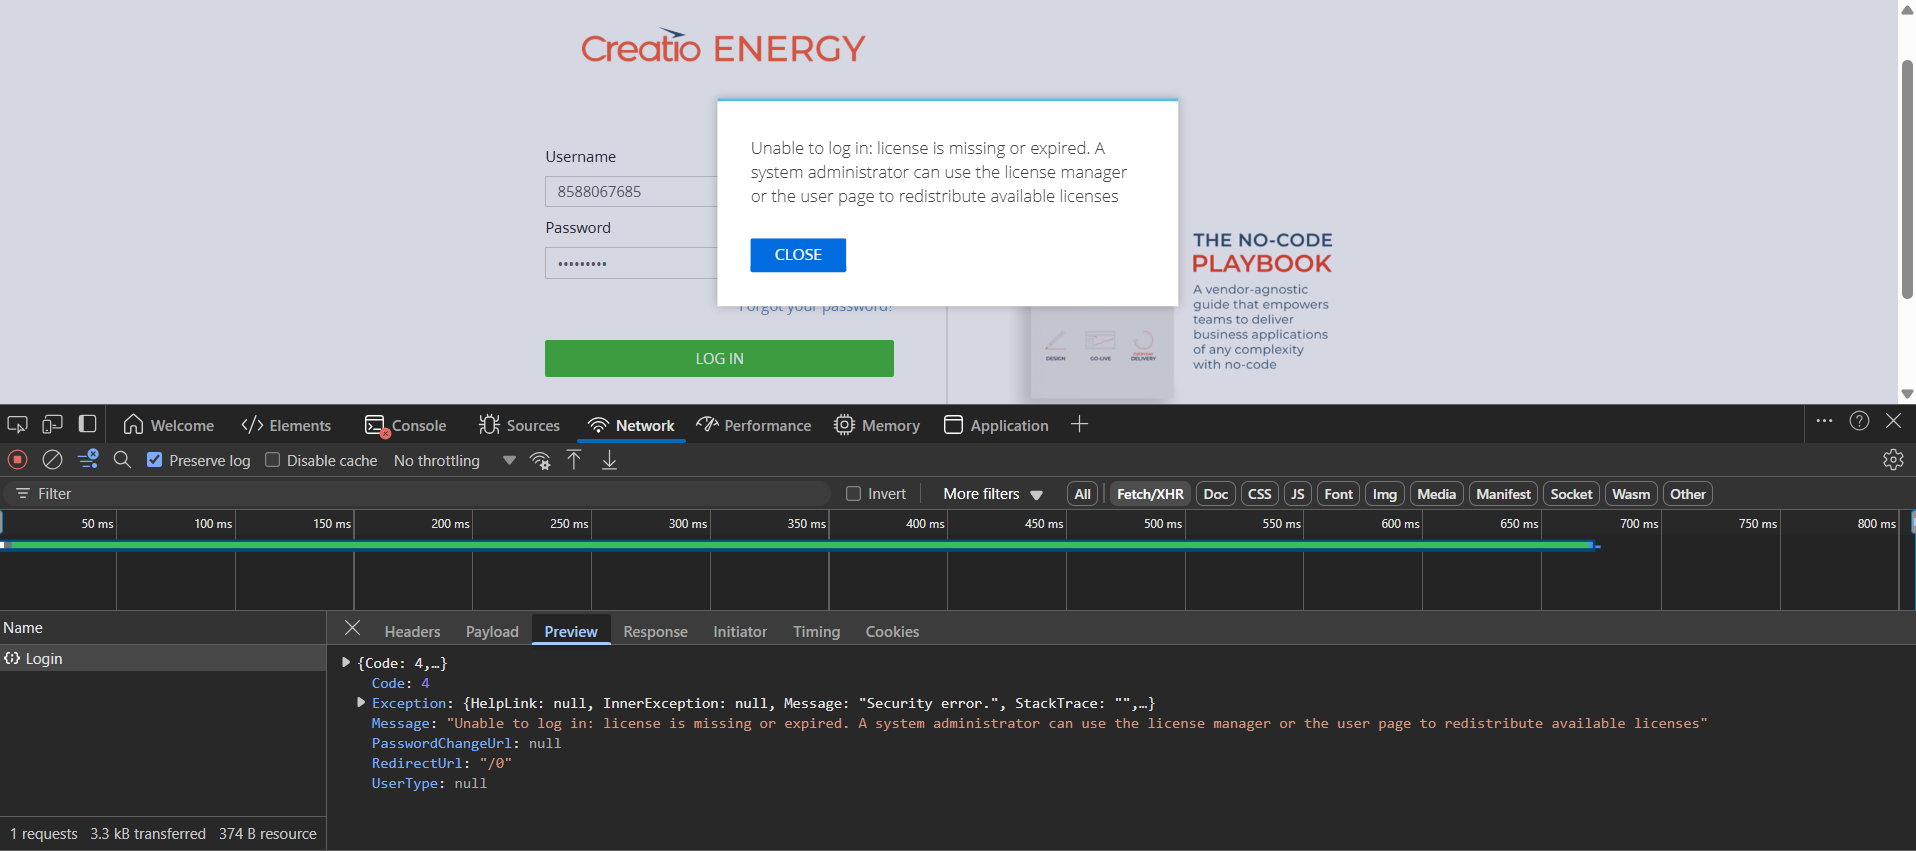Click the export HAR download arrow
1916x851 pixels.
tap(609, 460)
